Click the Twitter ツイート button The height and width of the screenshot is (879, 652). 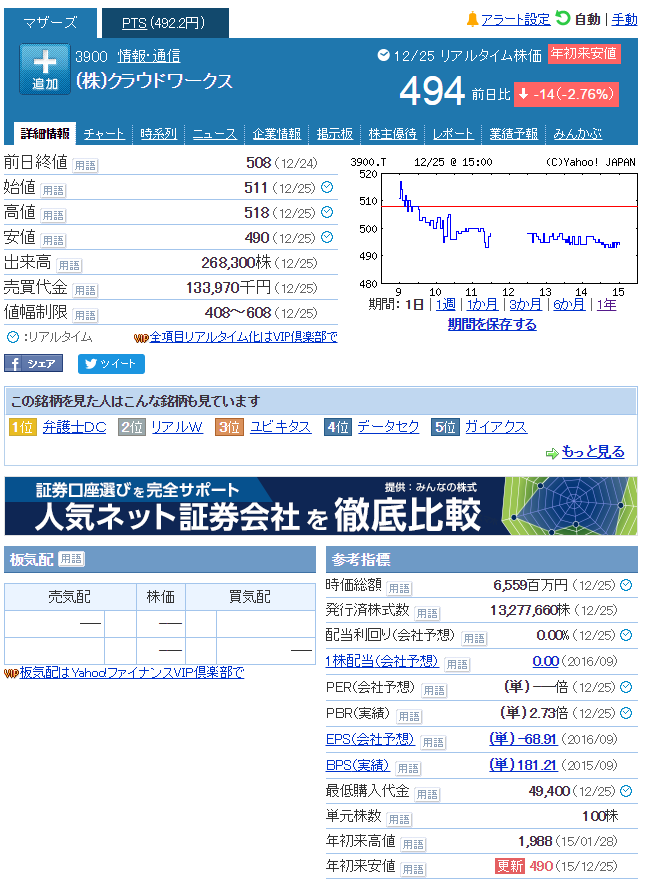(111, 364)
